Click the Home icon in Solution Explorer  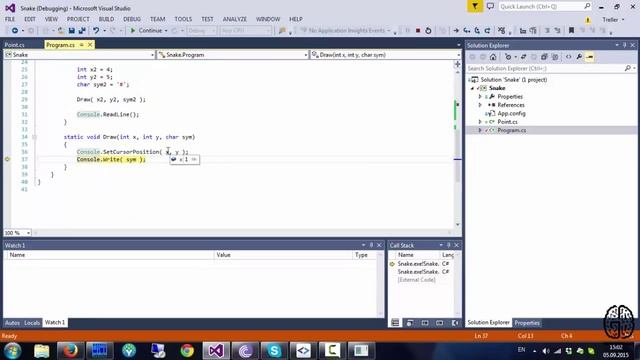click(493, 57)
